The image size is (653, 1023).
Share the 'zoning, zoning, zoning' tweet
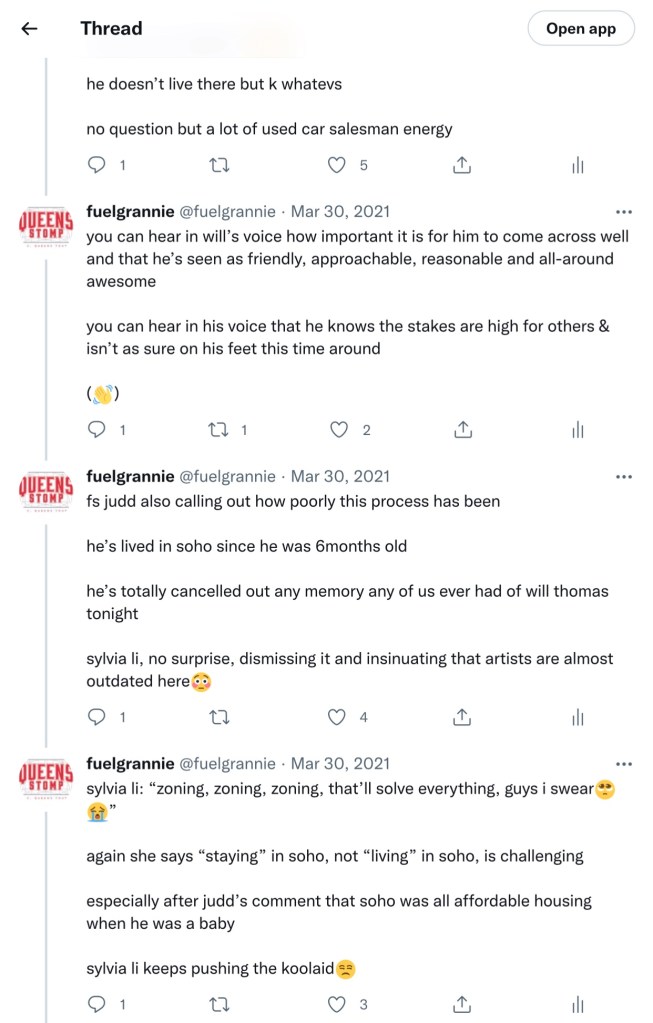tap(463, 1004)
